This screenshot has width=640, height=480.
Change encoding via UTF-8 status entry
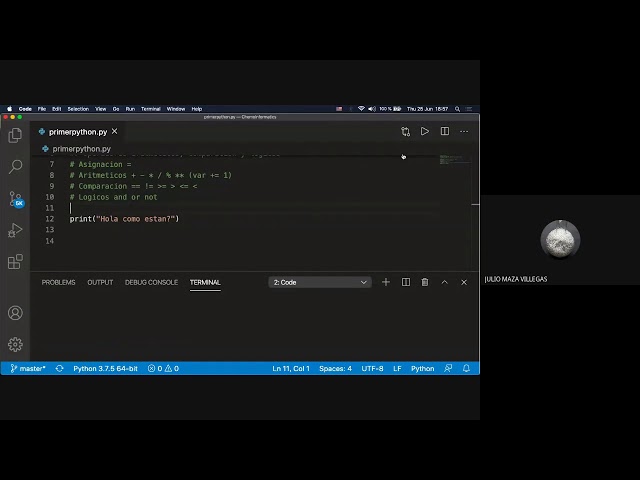click(x=372, y=369)
